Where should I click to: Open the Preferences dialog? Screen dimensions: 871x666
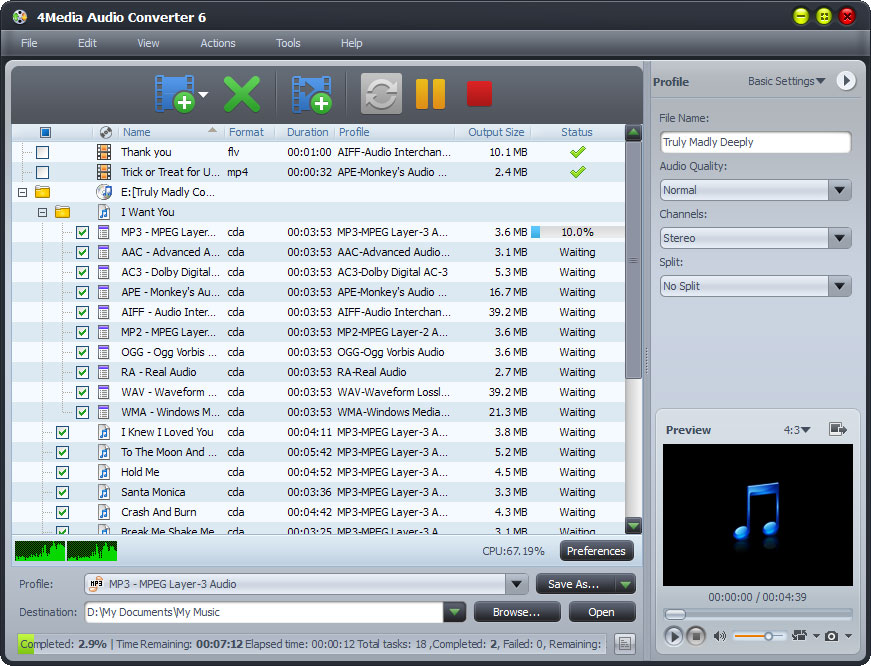click(596, 550)
